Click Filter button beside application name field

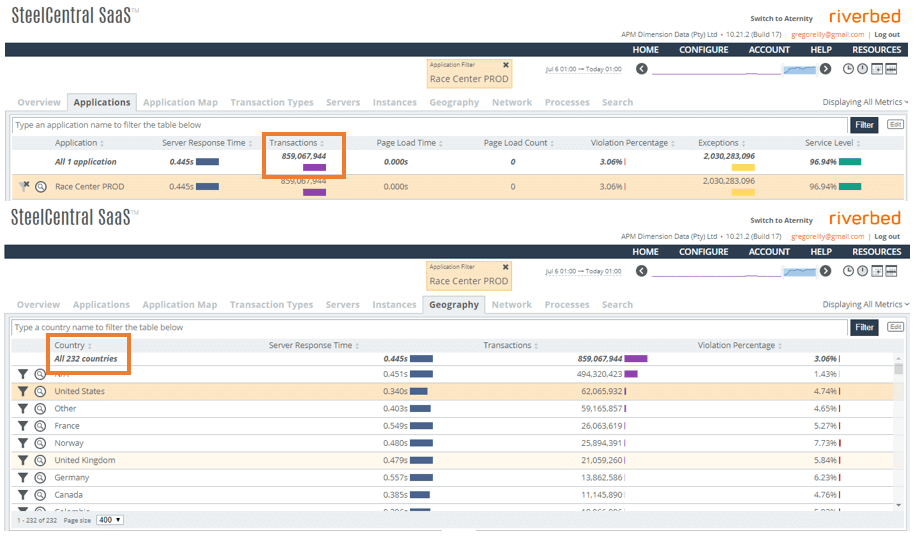[x=864, y=125]
